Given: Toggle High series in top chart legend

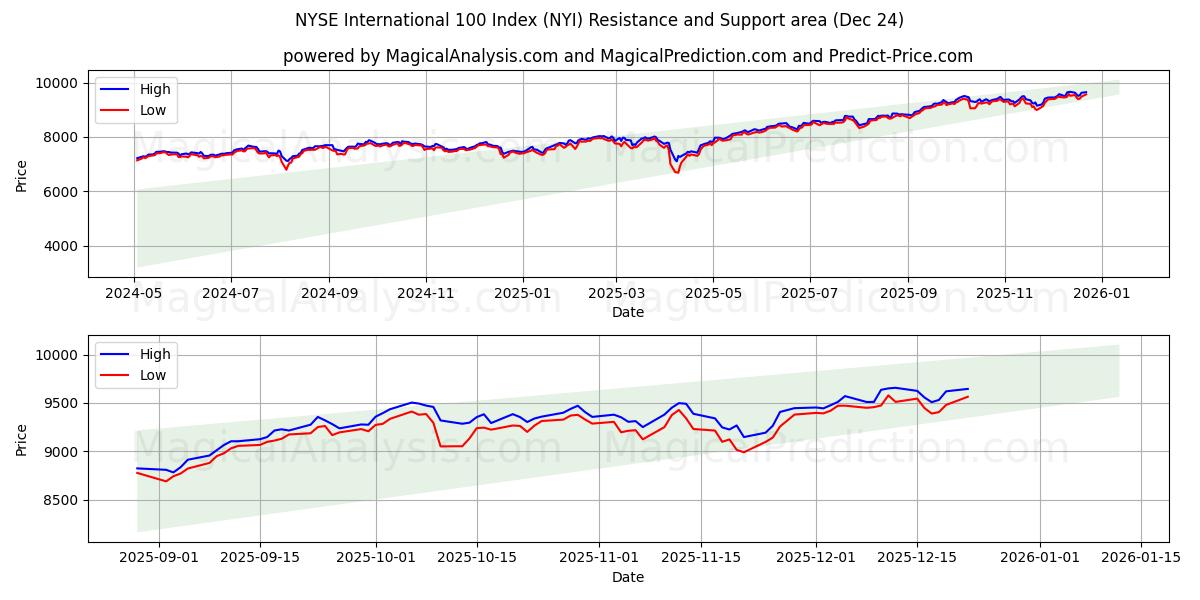Looking at the screenshot, I should [x=155, y=89].
